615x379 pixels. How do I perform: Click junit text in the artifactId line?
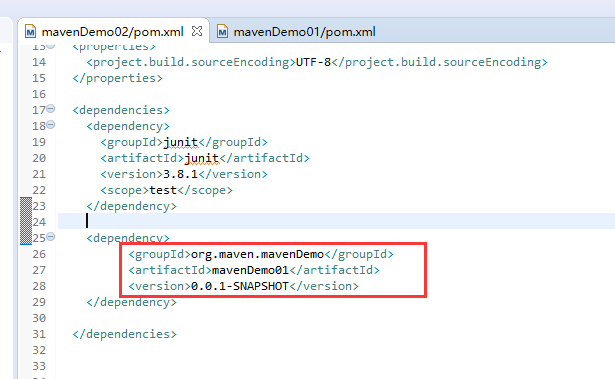click(202, 158)
